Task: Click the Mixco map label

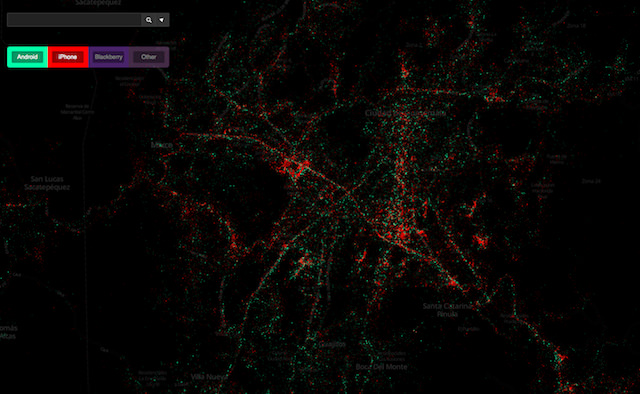Action: (x=162, y=145)
